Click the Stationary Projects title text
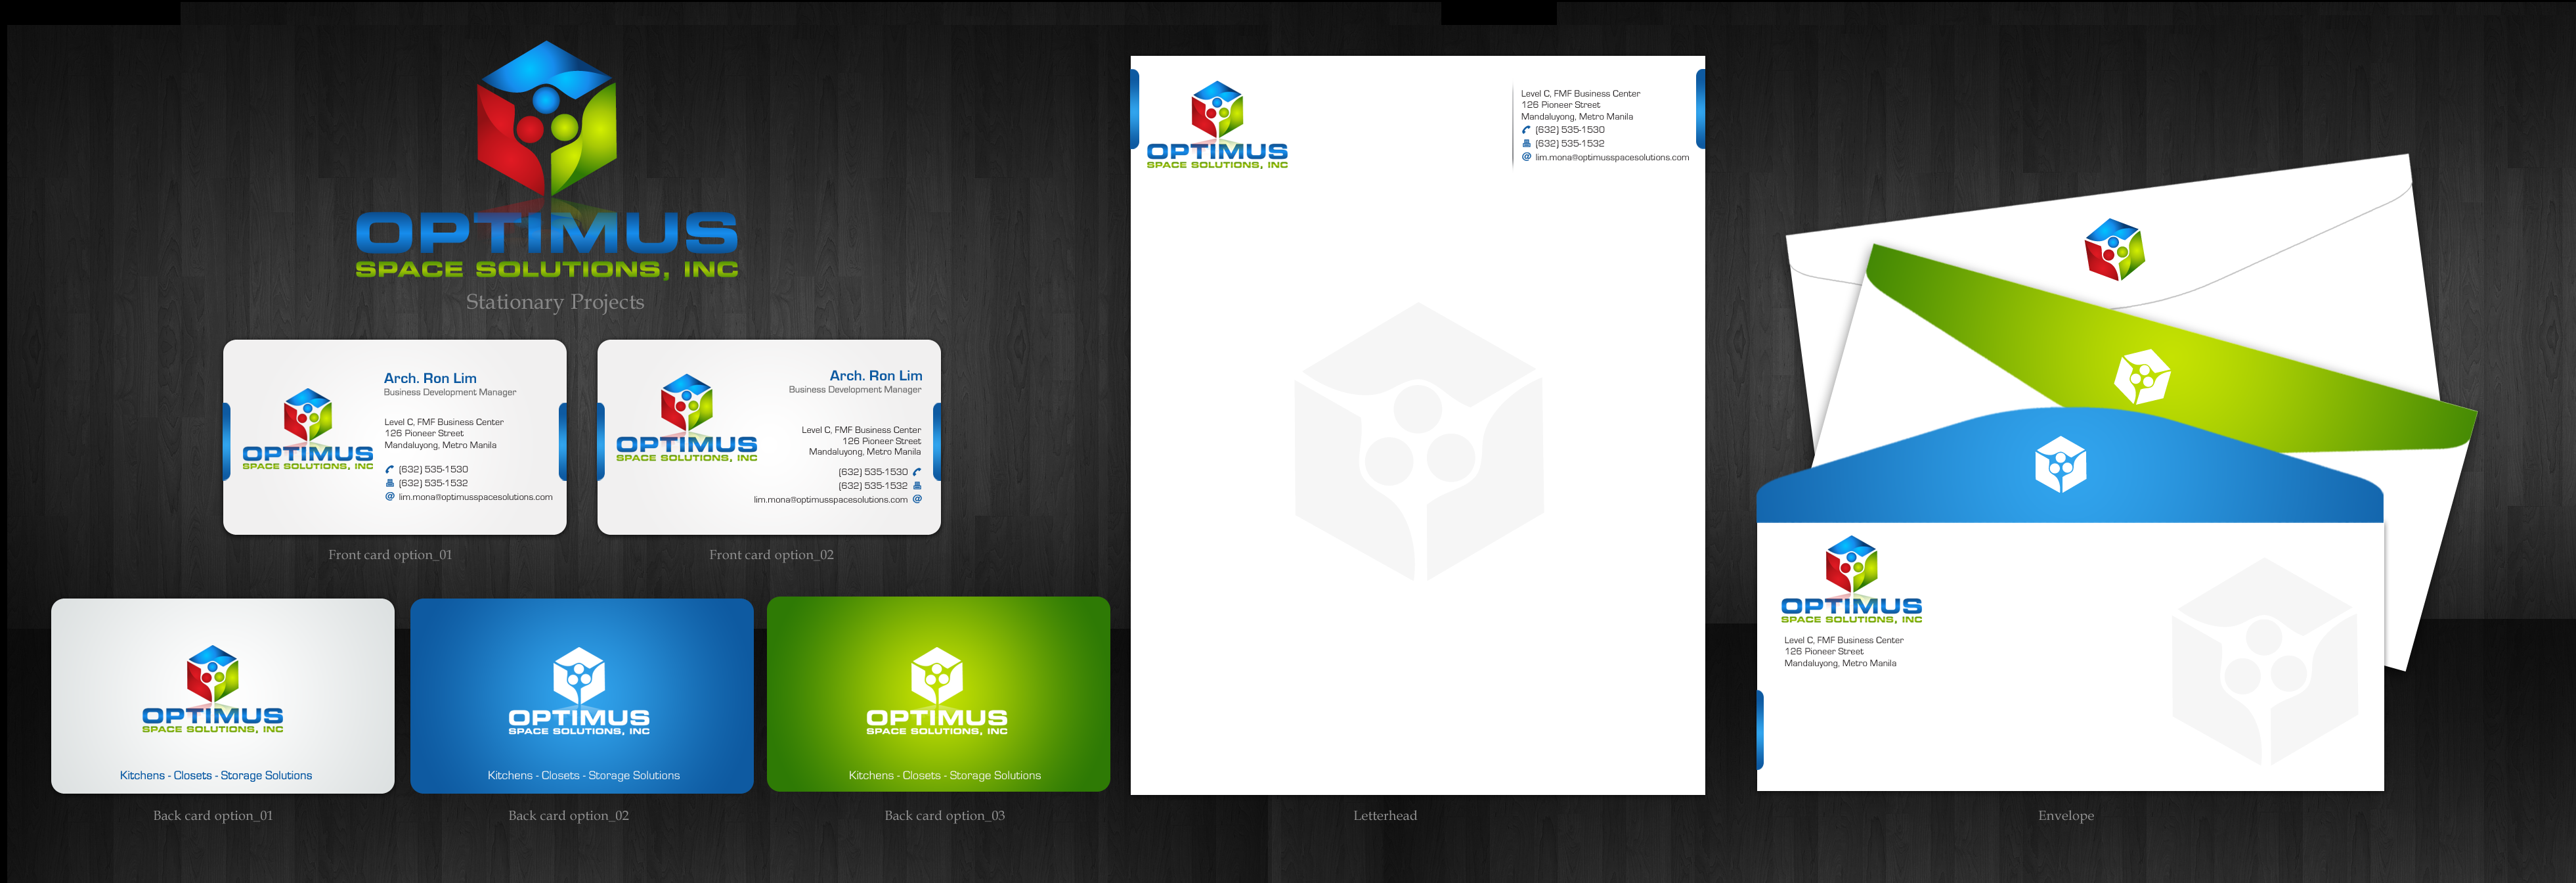The height and width of the screenshot is (883, 2576). 554,302
